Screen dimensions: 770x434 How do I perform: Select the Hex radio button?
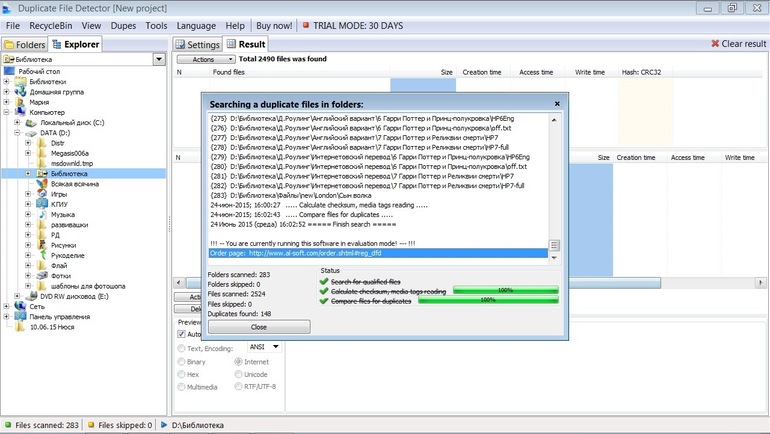[x=181, y=374]
